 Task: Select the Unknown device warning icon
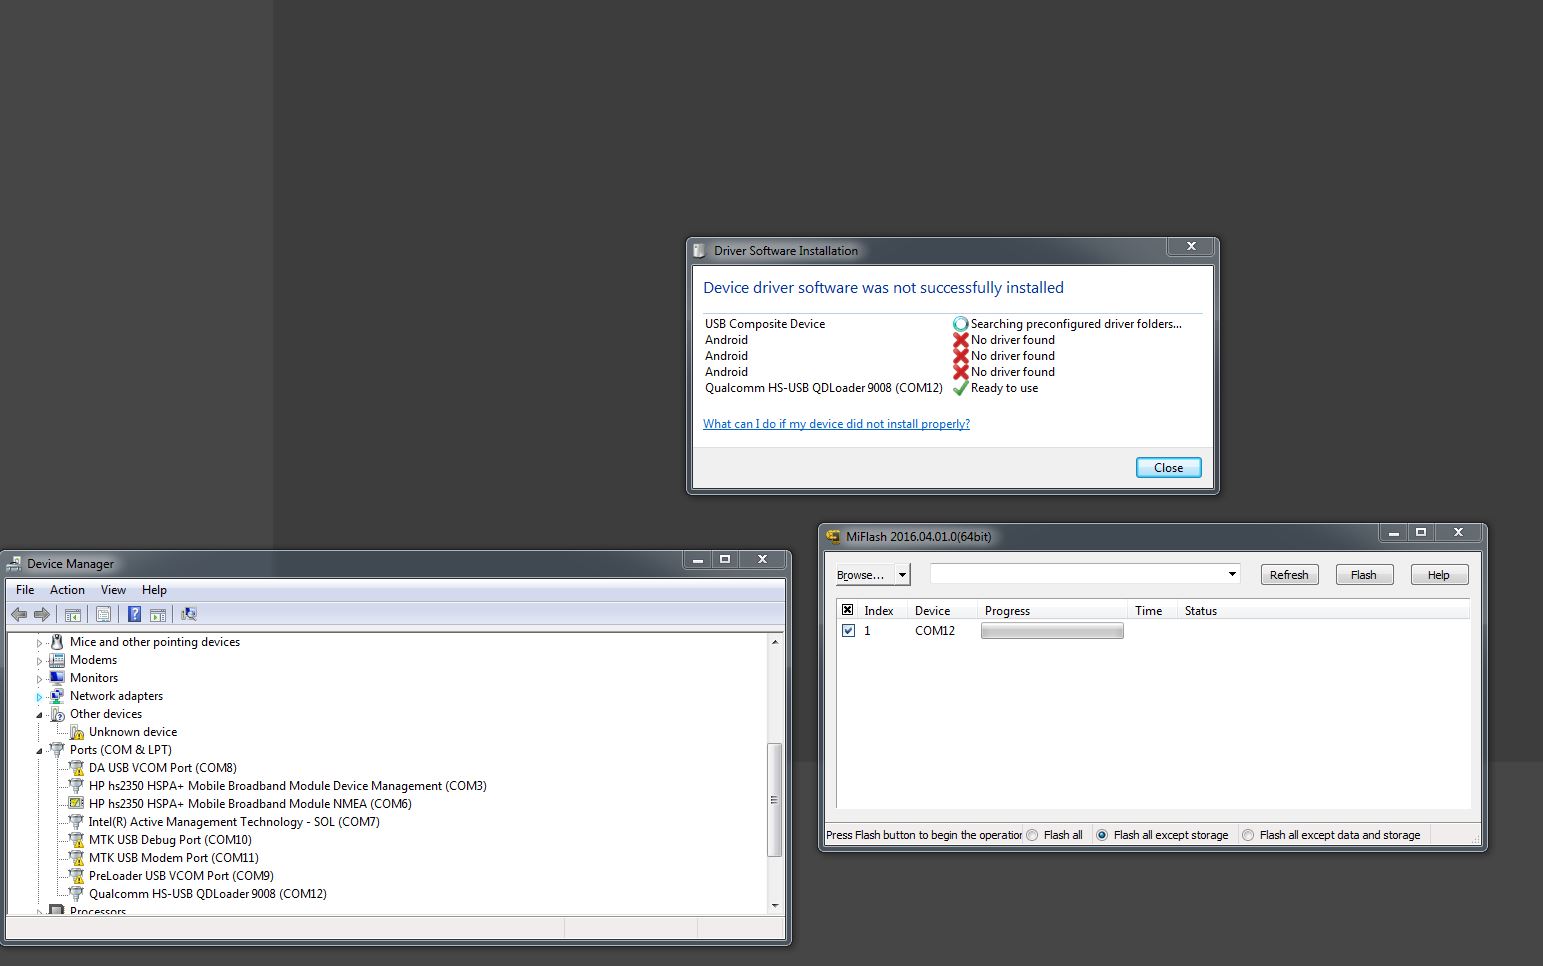(76, 732)
